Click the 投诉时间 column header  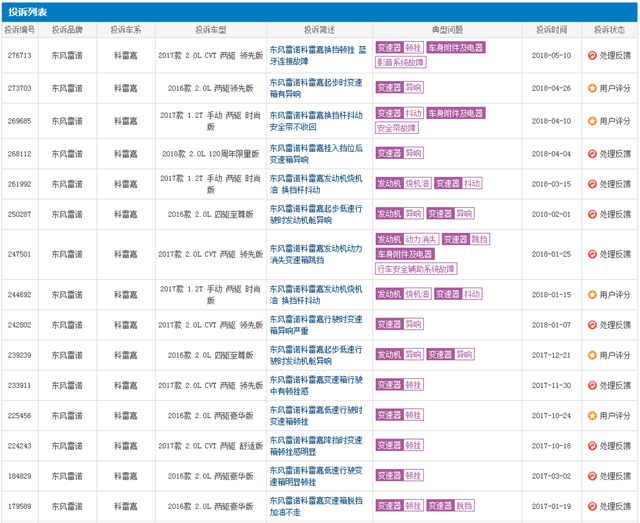551,30
